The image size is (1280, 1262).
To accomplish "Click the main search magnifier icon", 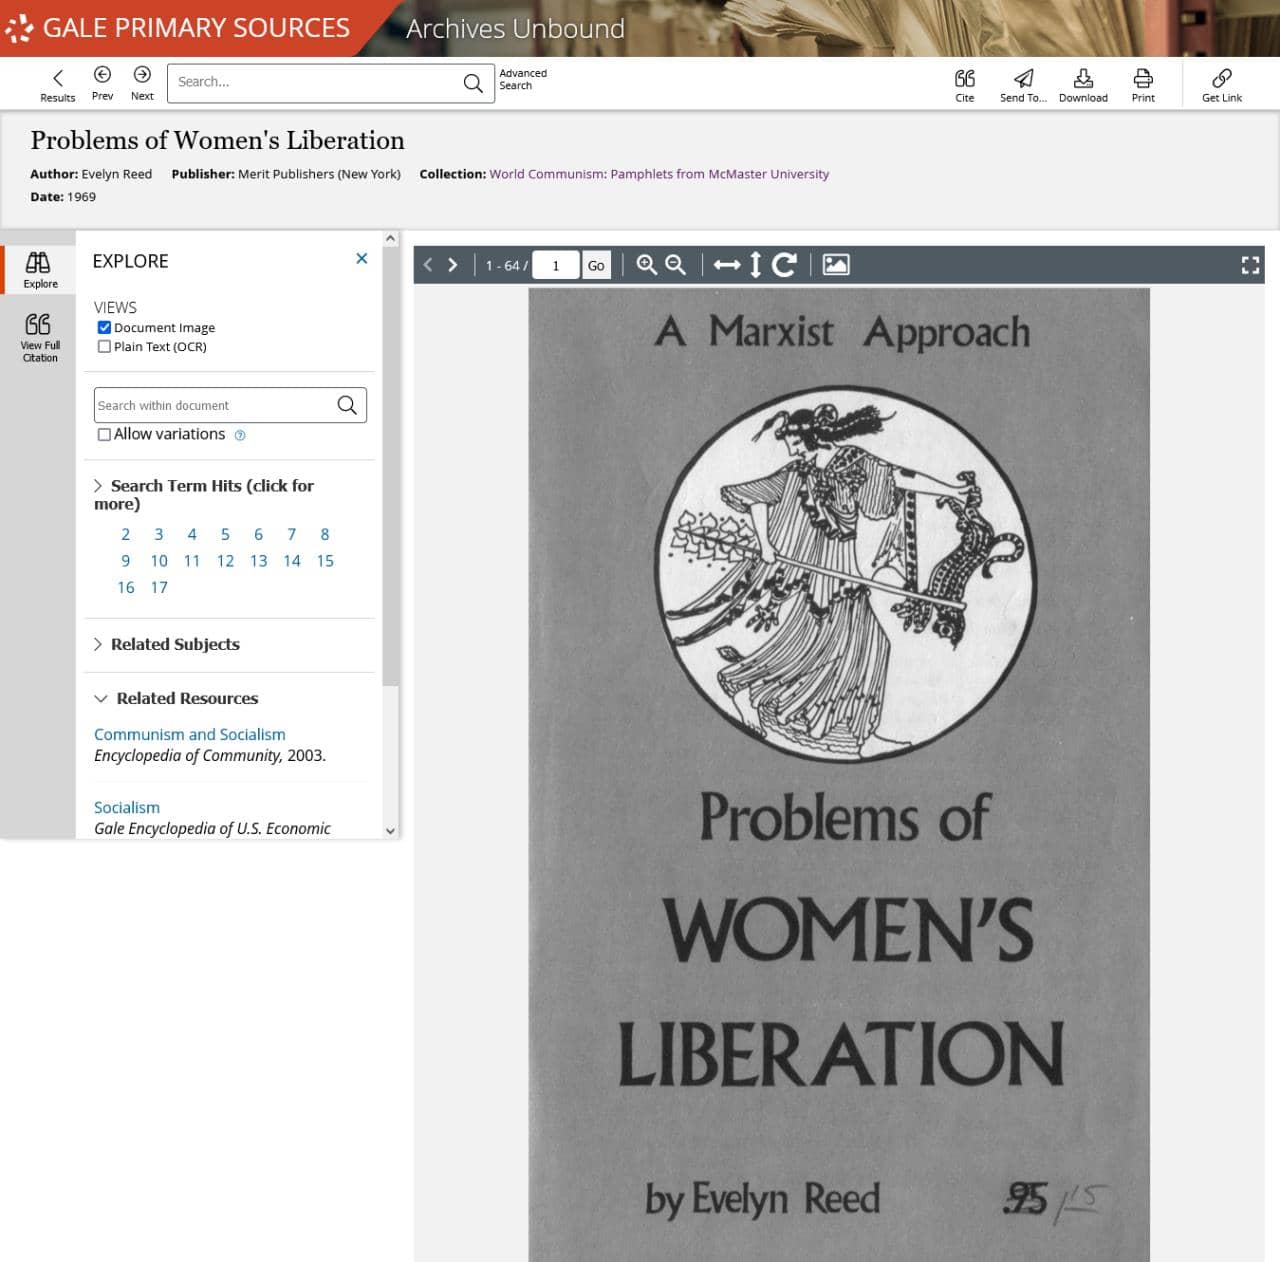I will point(473,83).
